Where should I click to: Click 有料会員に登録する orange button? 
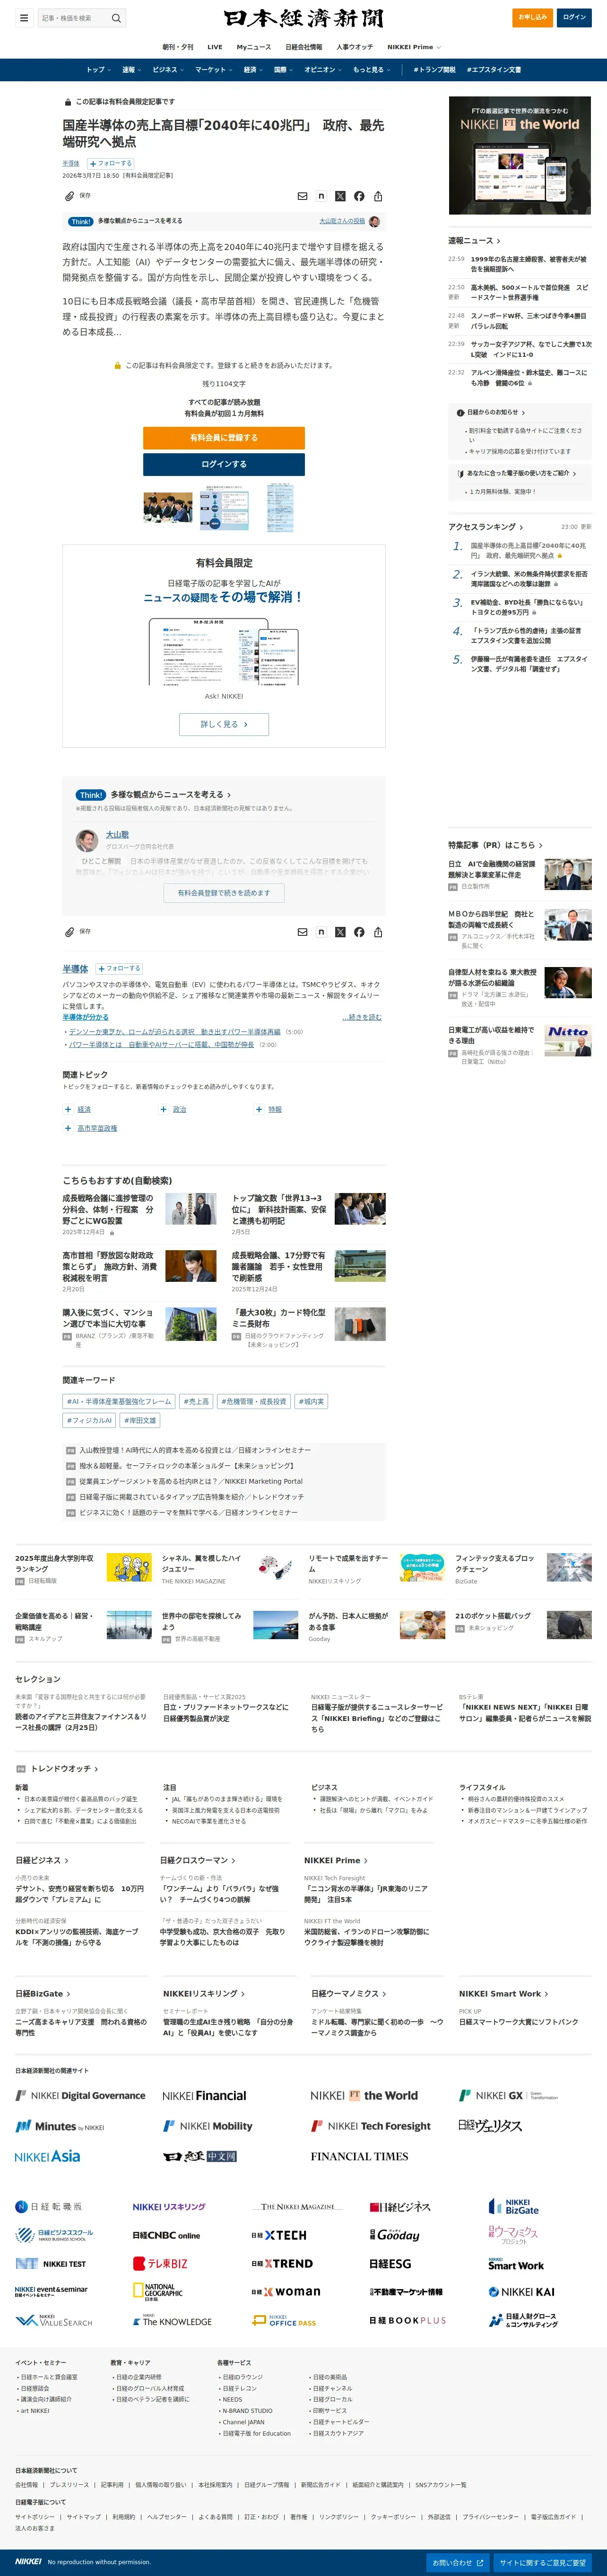point(224,438)
